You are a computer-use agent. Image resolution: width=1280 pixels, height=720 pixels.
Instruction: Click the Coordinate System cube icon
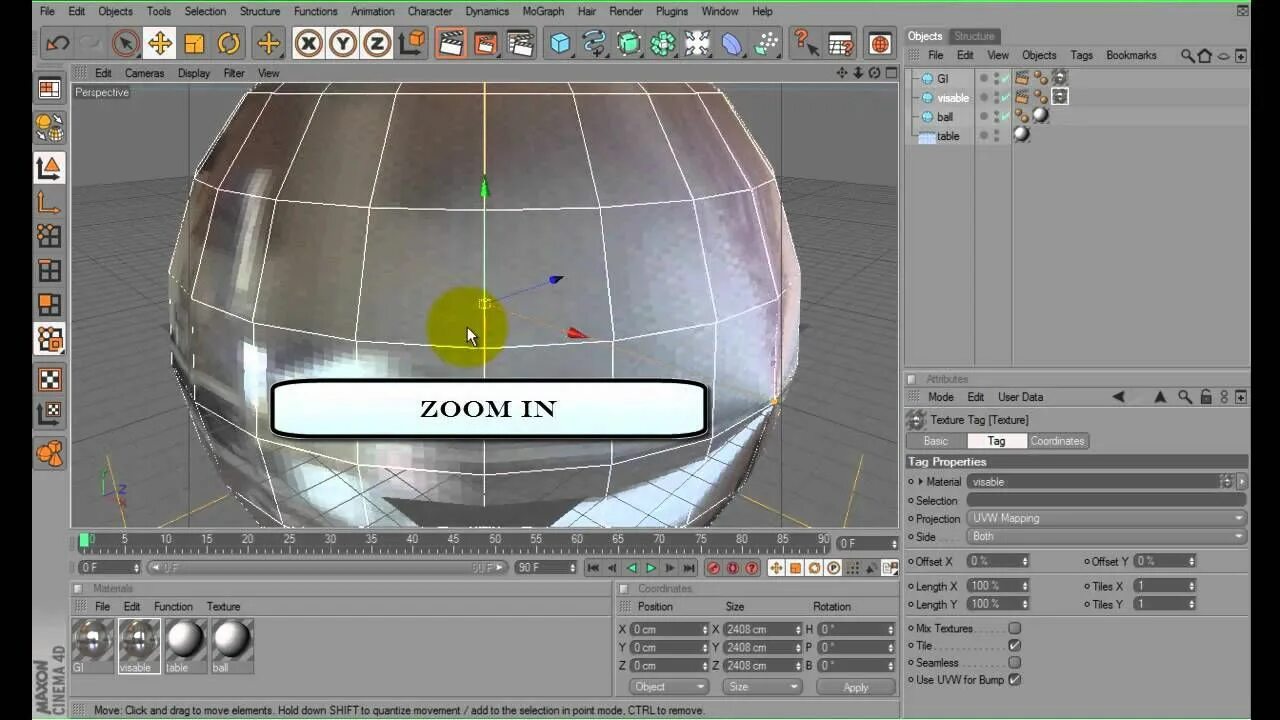[411, 43]
